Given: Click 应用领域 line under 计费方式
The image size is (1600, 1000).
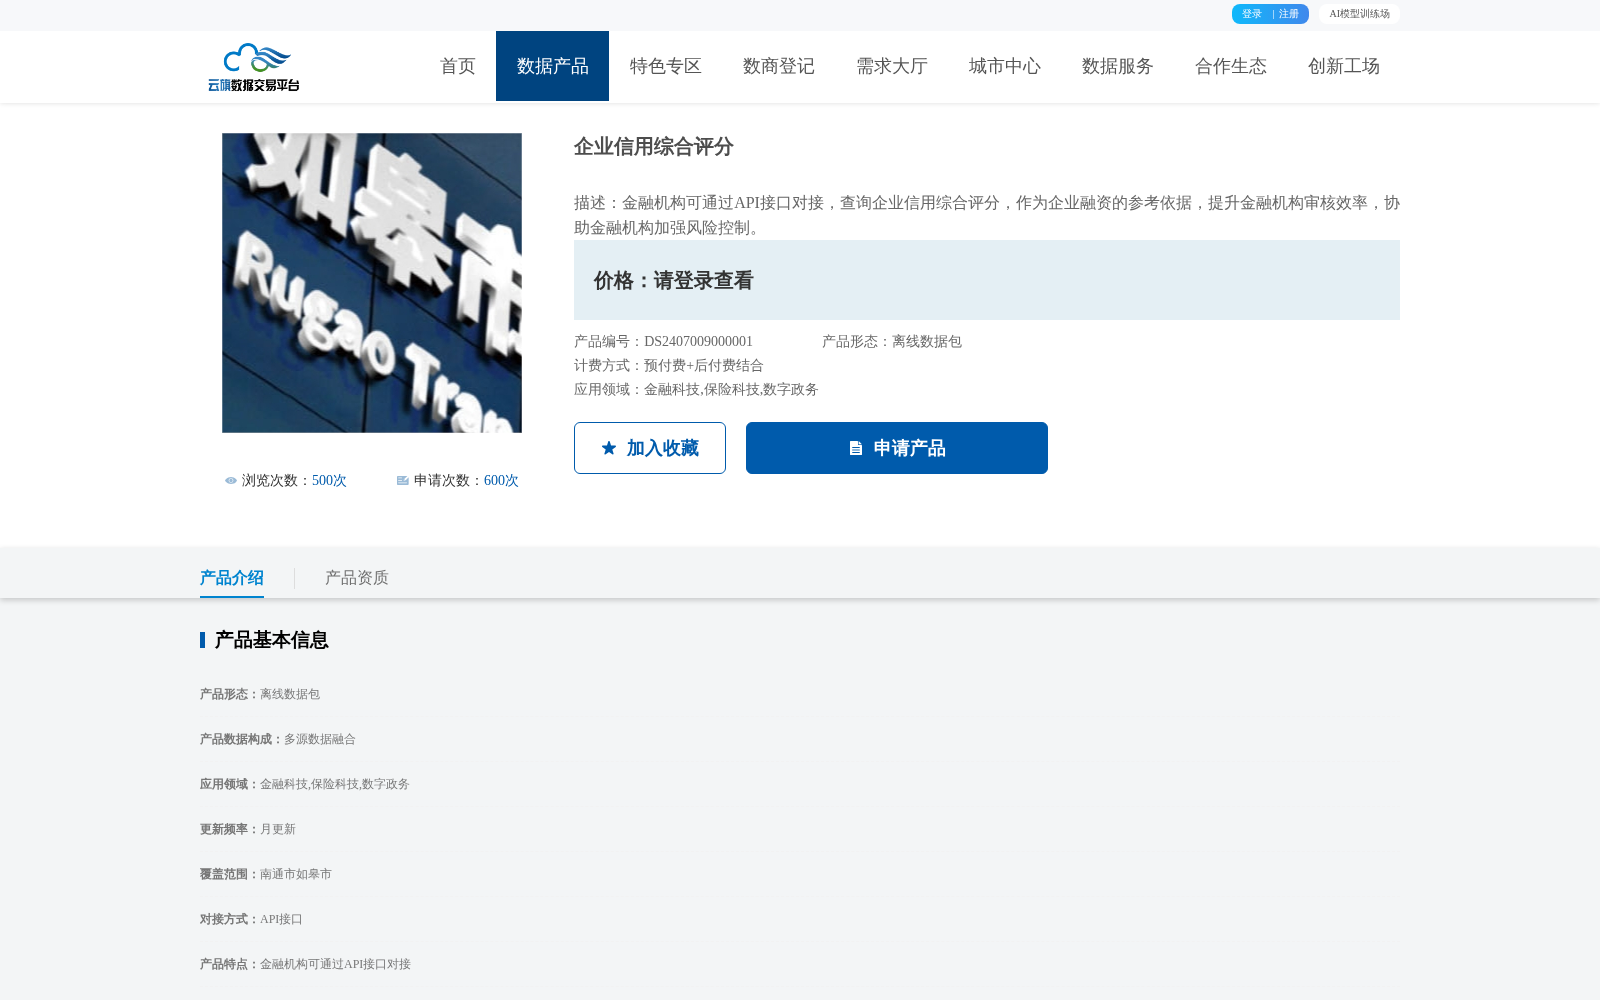Looking at the screenshot, I should pos(696,390).
